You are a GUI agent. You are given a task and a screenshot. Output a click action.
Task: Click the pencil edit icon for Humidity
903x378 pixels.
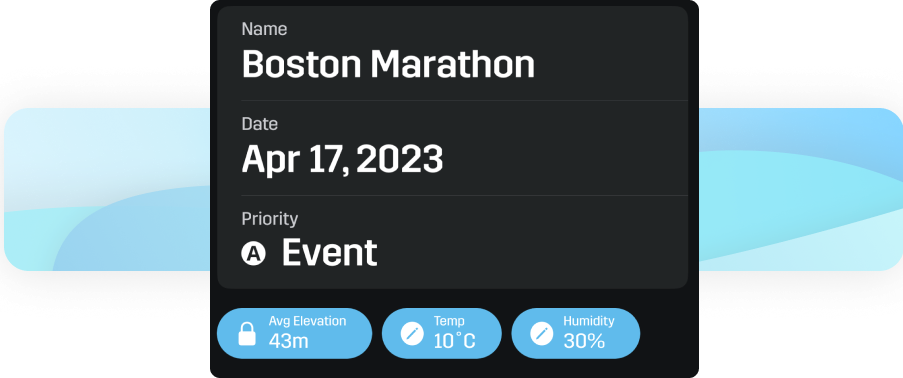pos(541,334)
